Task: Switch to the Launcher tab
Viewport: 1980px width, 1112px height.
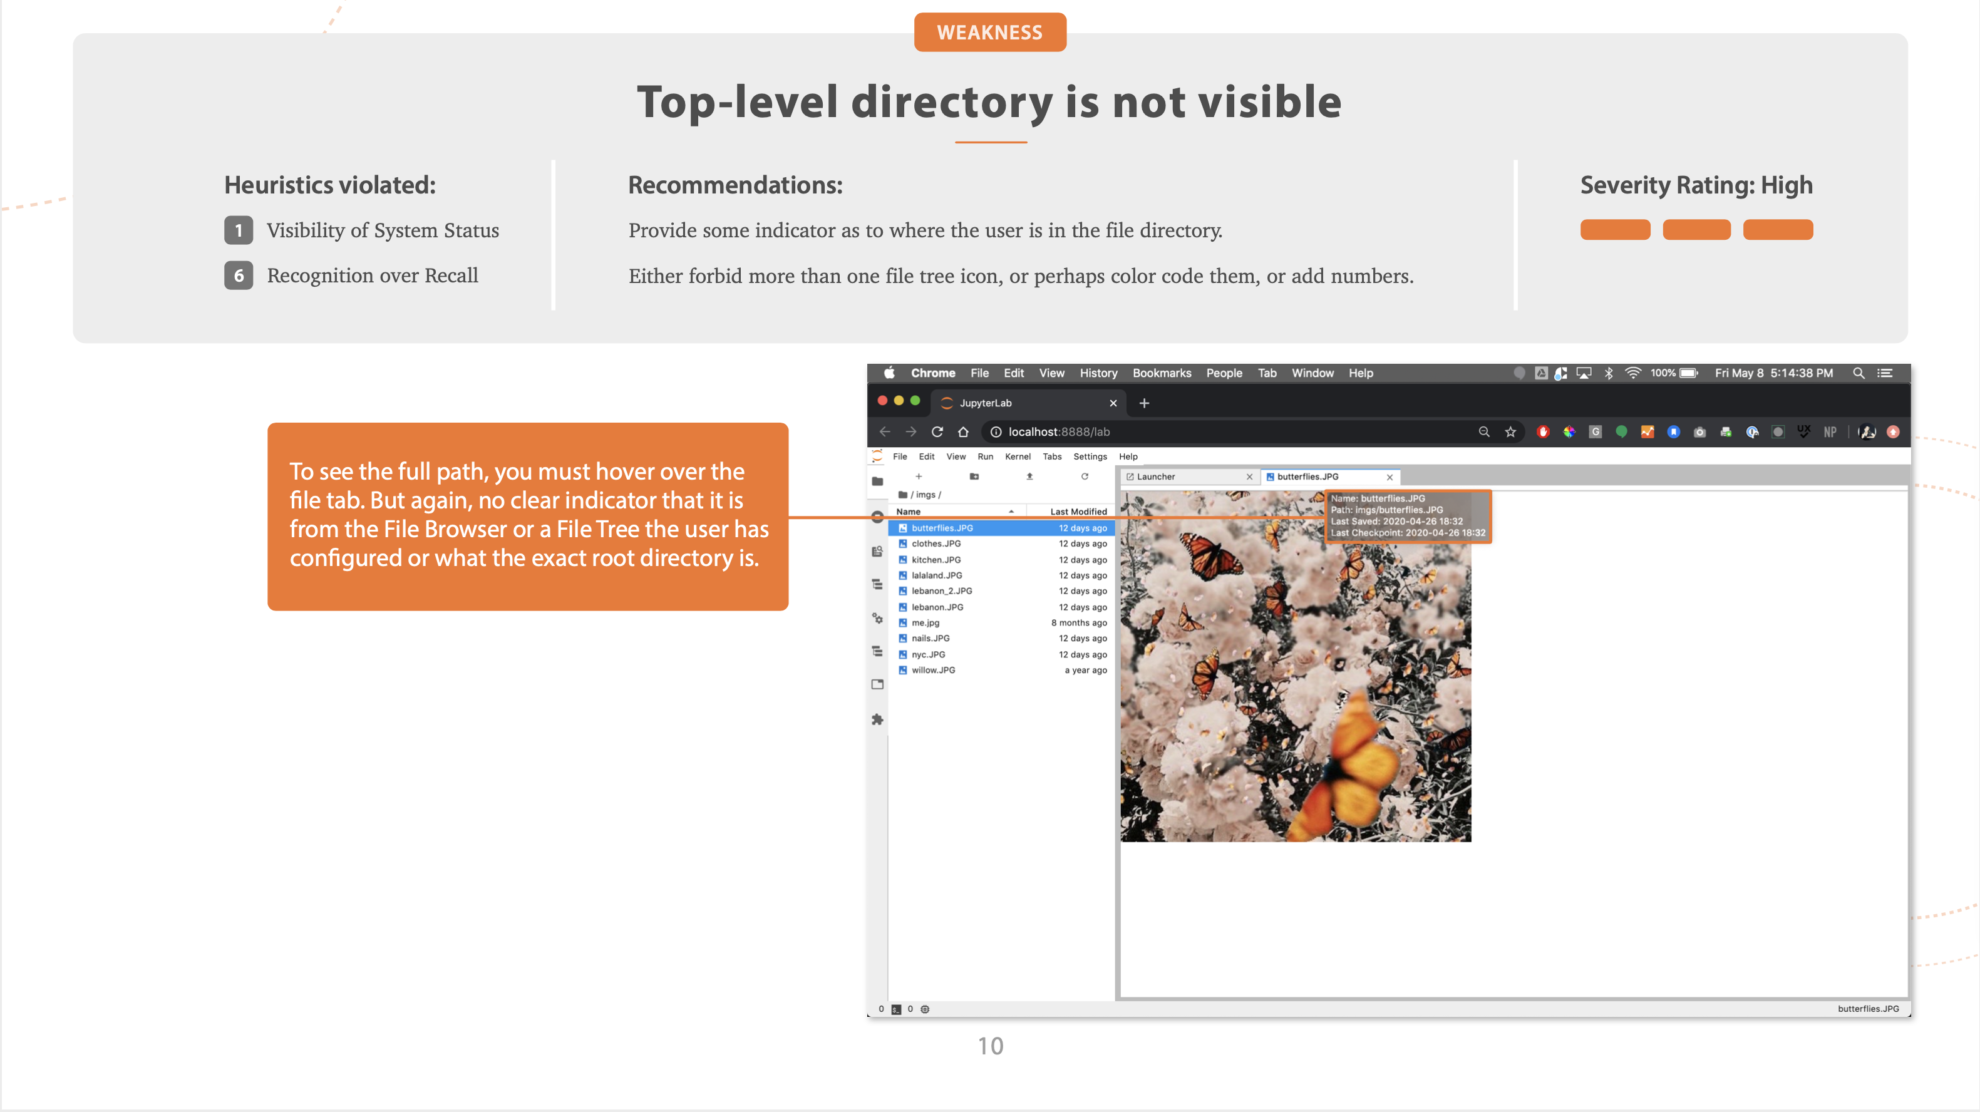Action: pos(1155,477)
